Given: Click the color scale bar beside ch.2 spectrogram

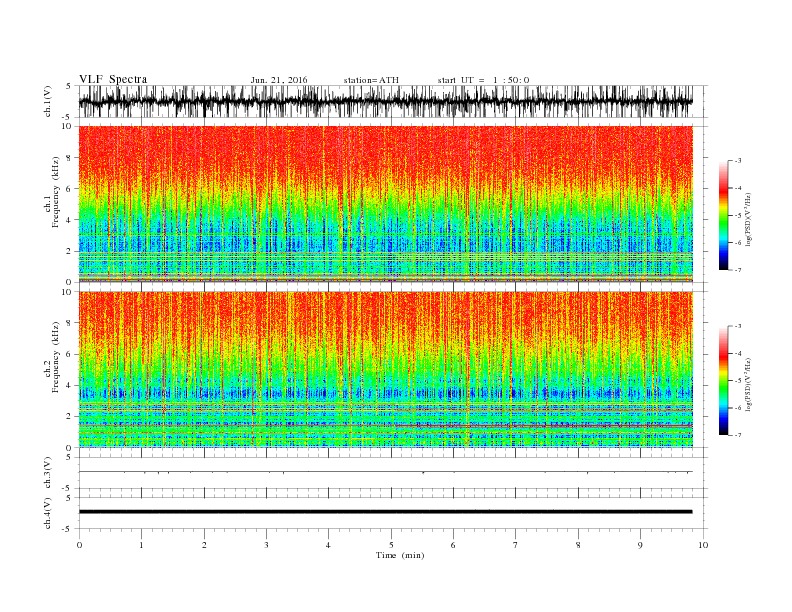Looking at the screenshot, I should 723,381.
